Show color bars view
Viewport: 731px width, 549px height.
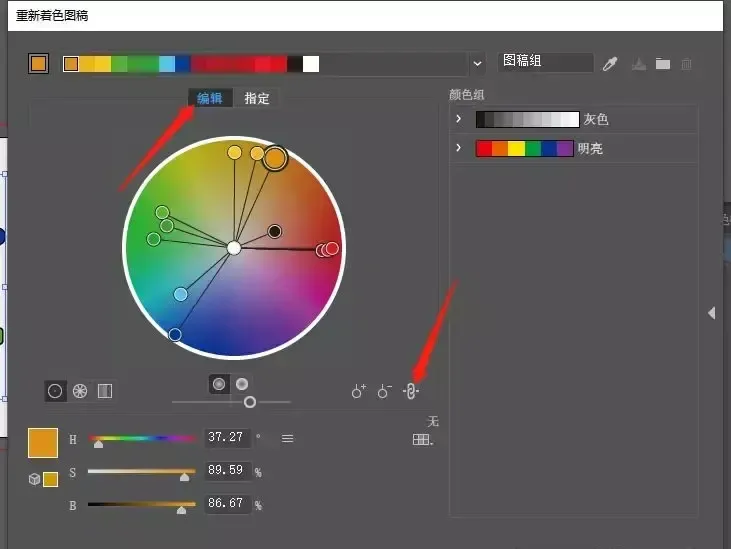coord(105,391)
